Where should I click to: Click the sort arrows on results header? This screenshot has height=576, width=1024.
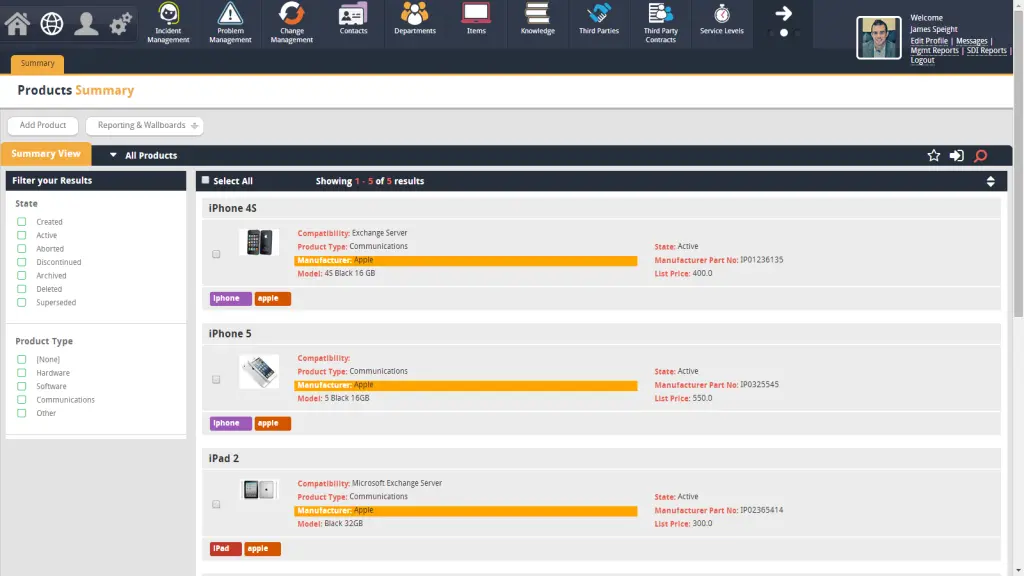(x=990, y=182)
